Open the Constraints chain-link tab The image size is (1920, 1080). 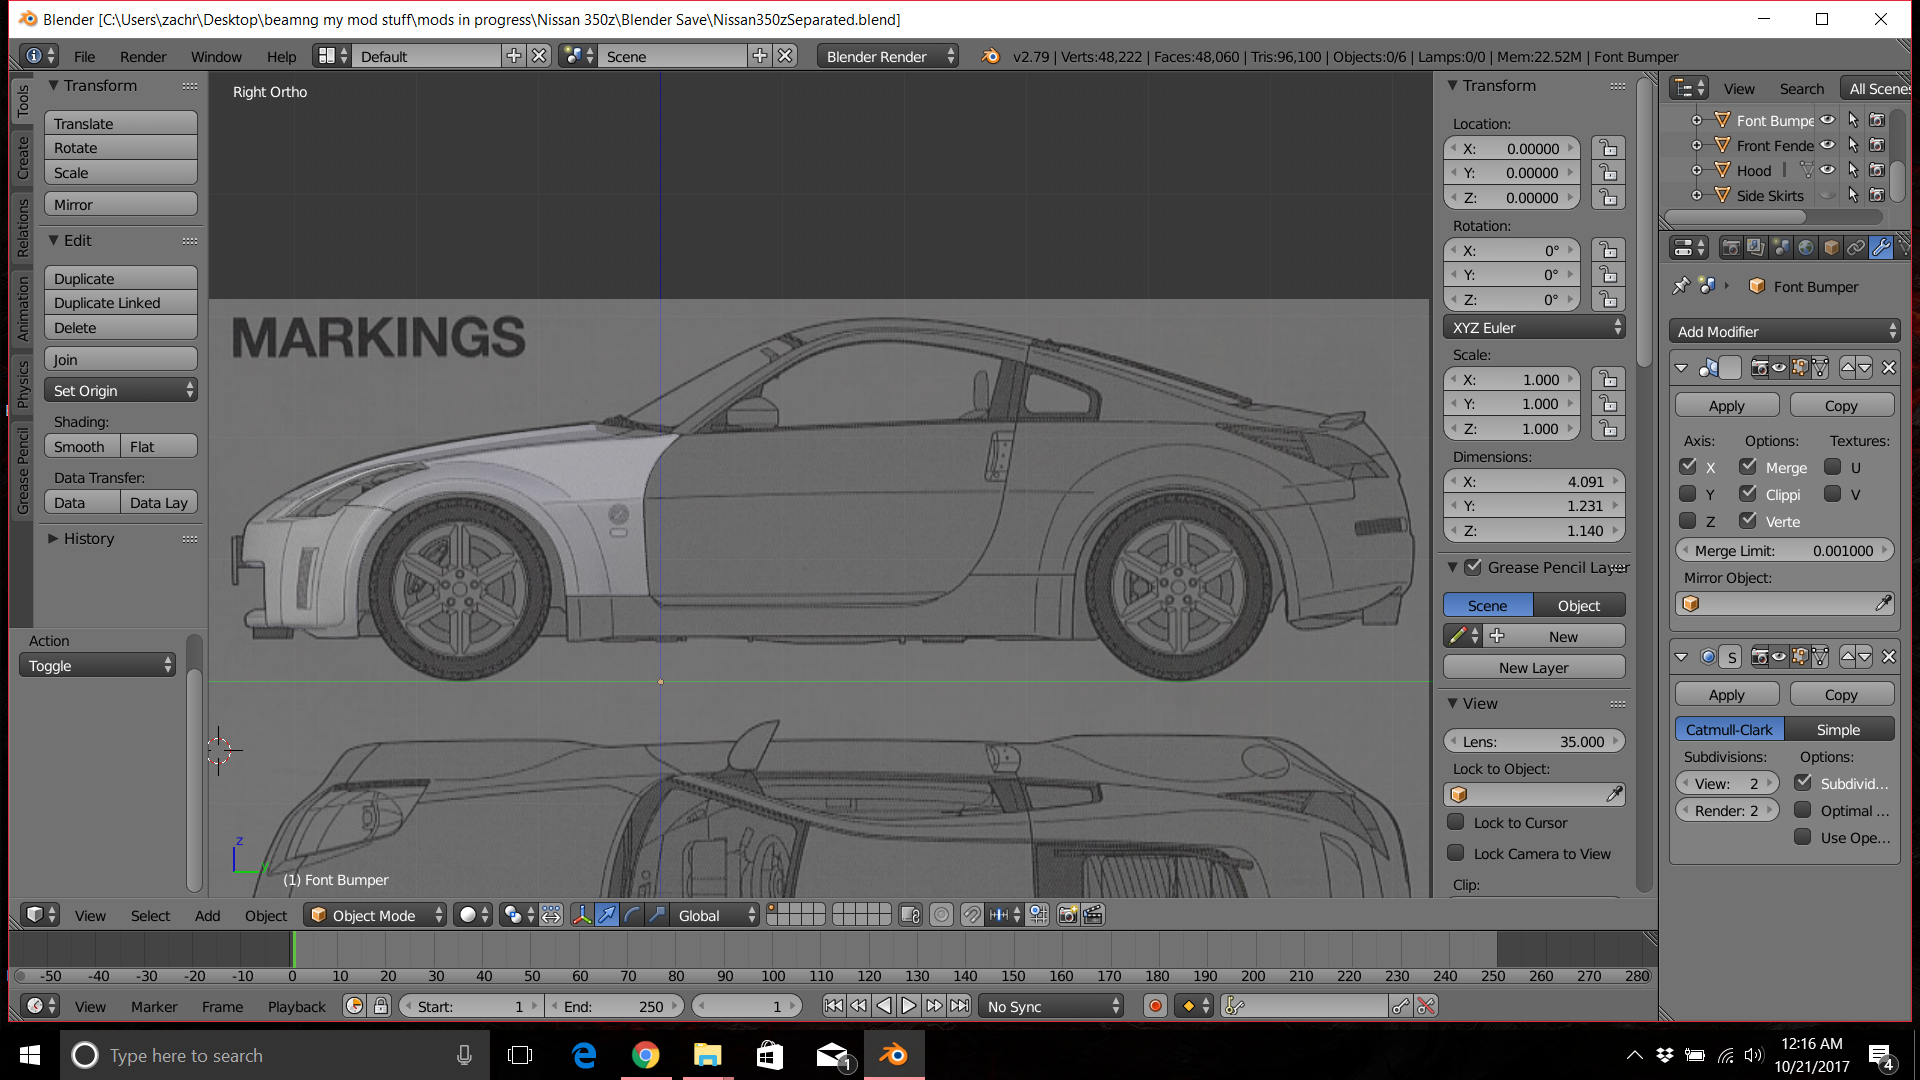click(x=1856, y=247)
